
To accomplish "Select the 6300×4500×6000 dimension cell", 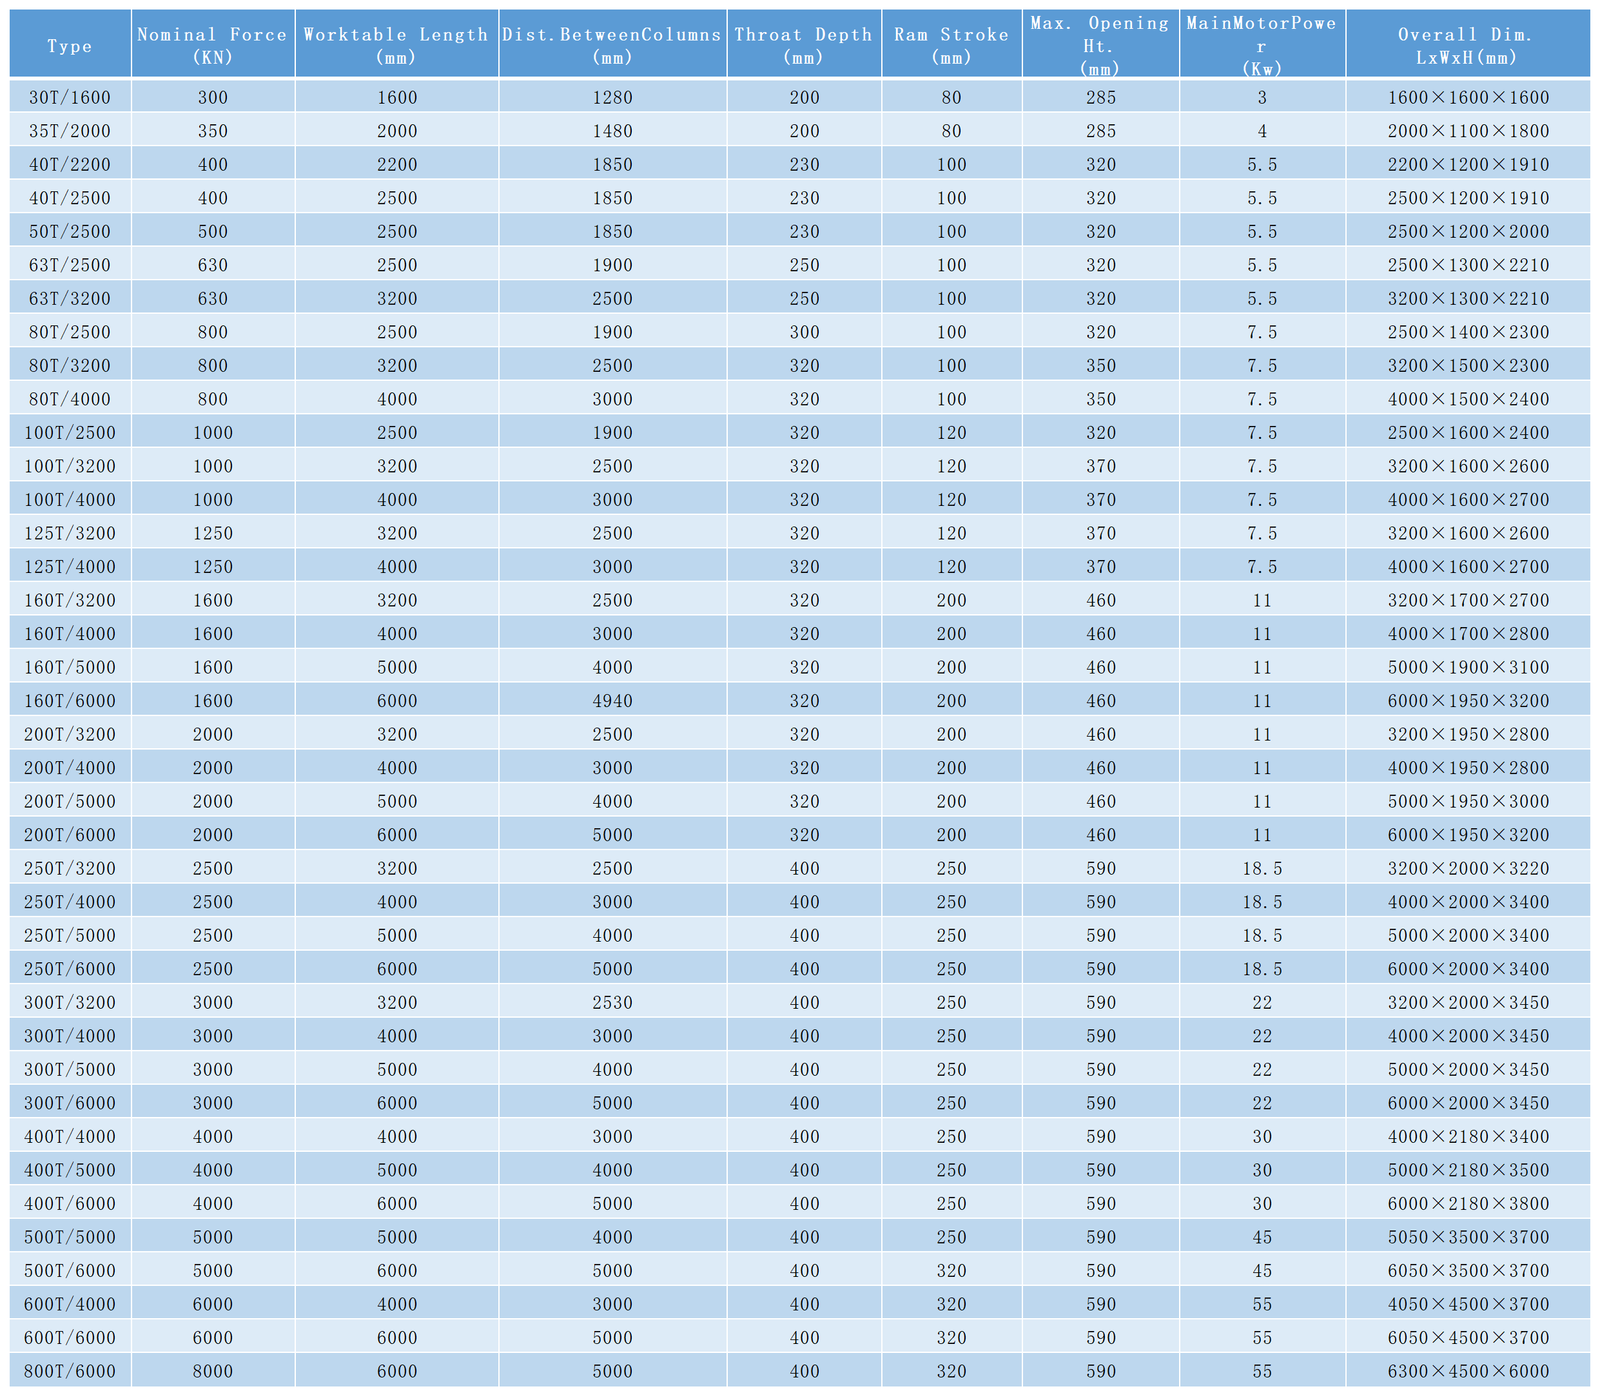I will click(1468, 1372).
